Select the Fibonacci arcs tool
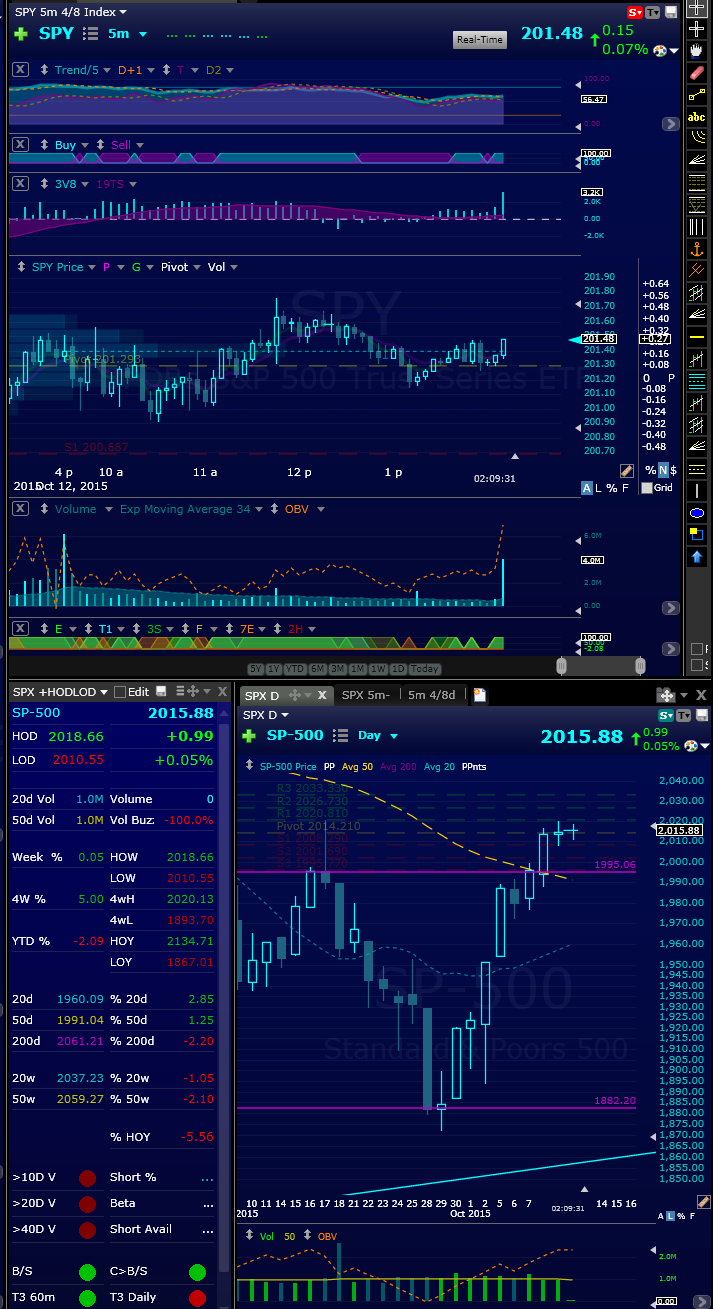The width and height of the screenshot is (713, 1309). click(x=696, y=139)
